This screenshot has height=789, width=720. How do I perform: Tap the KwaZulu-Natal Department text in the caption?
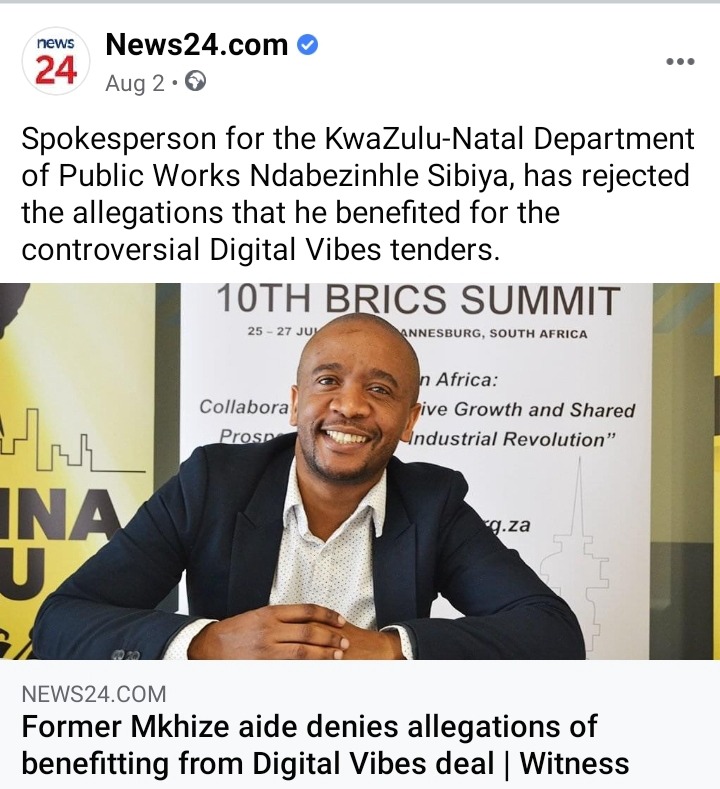point(510,138)
